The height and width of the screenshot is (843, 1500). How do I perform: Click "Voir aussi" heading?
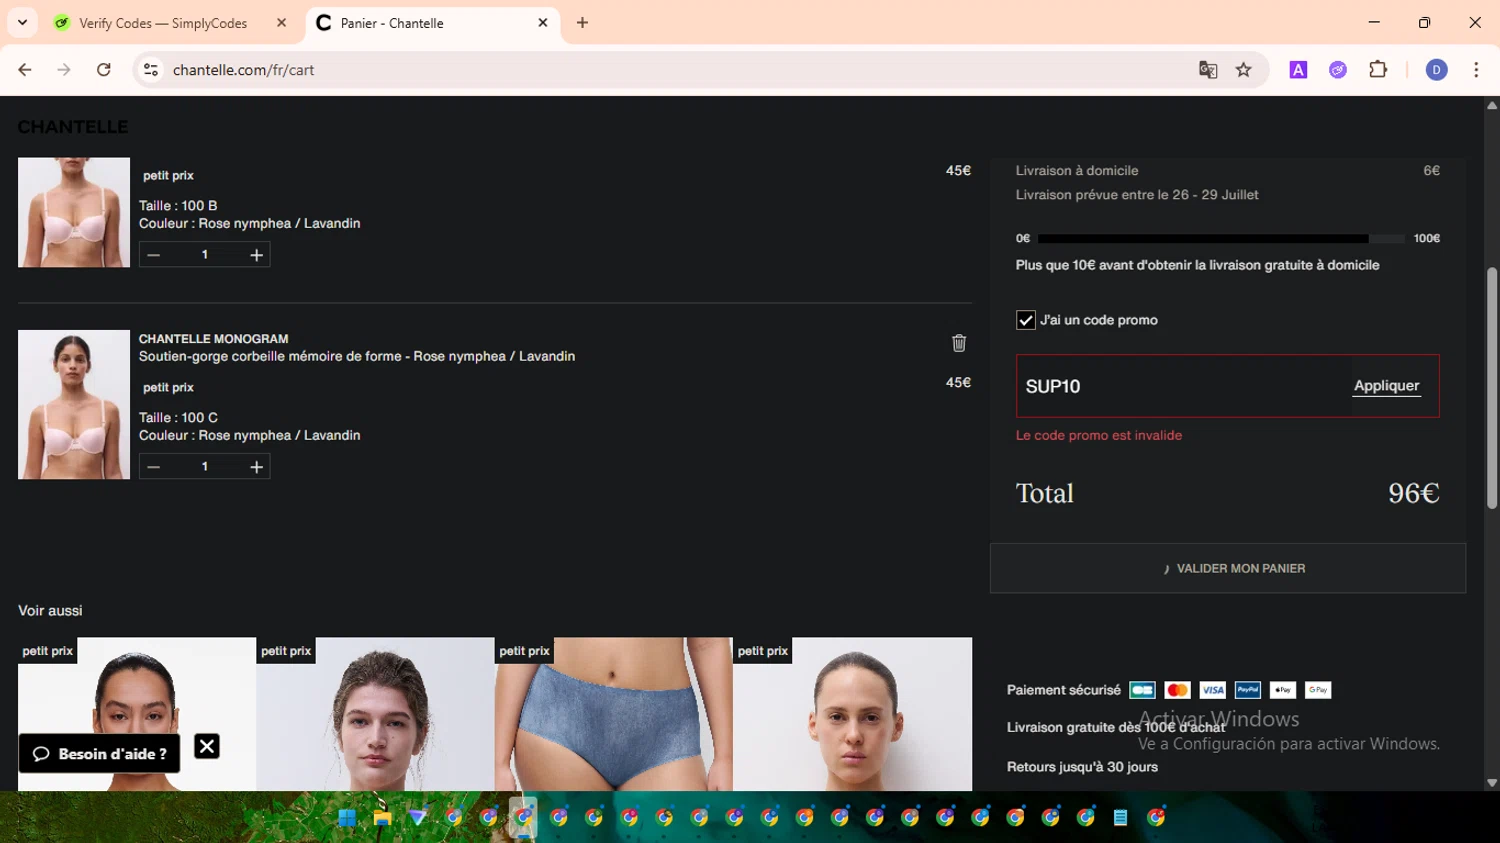(x=50, y=611)
